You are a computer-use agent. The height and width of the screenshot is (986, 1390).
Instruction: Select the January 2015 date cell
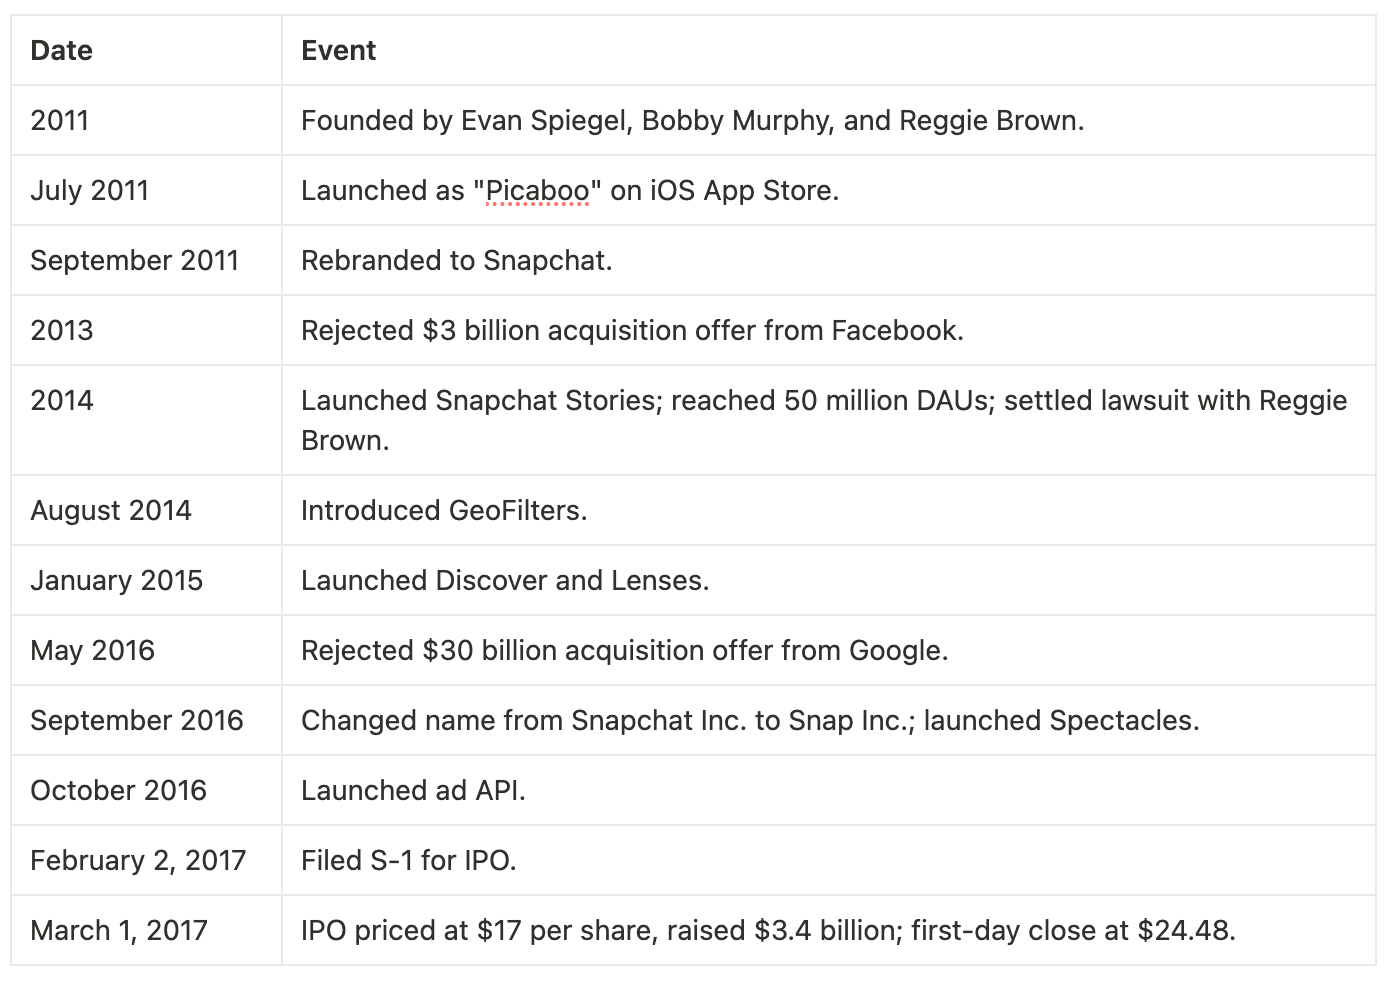pos(146,580)
